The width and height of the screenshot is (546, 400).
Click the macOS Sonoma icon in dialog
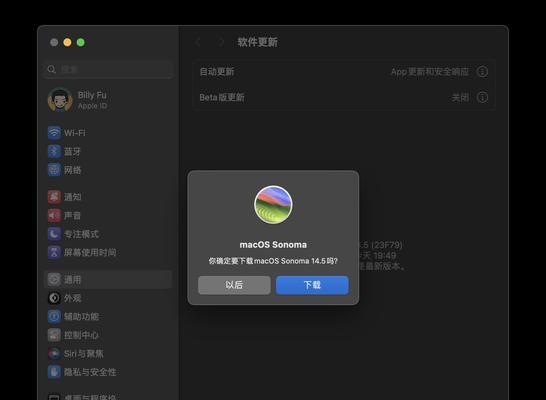click(x=273, y=205)
